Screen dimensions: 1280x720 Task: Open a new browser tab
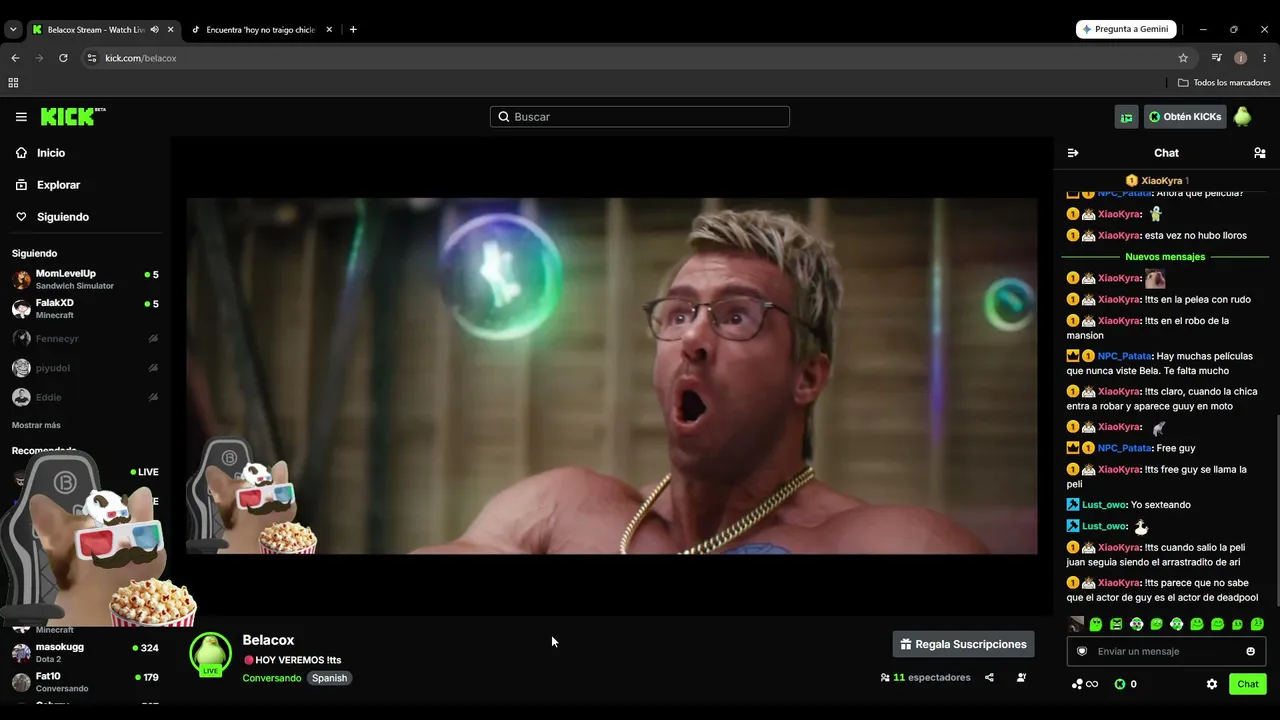[x=353, y=30]
